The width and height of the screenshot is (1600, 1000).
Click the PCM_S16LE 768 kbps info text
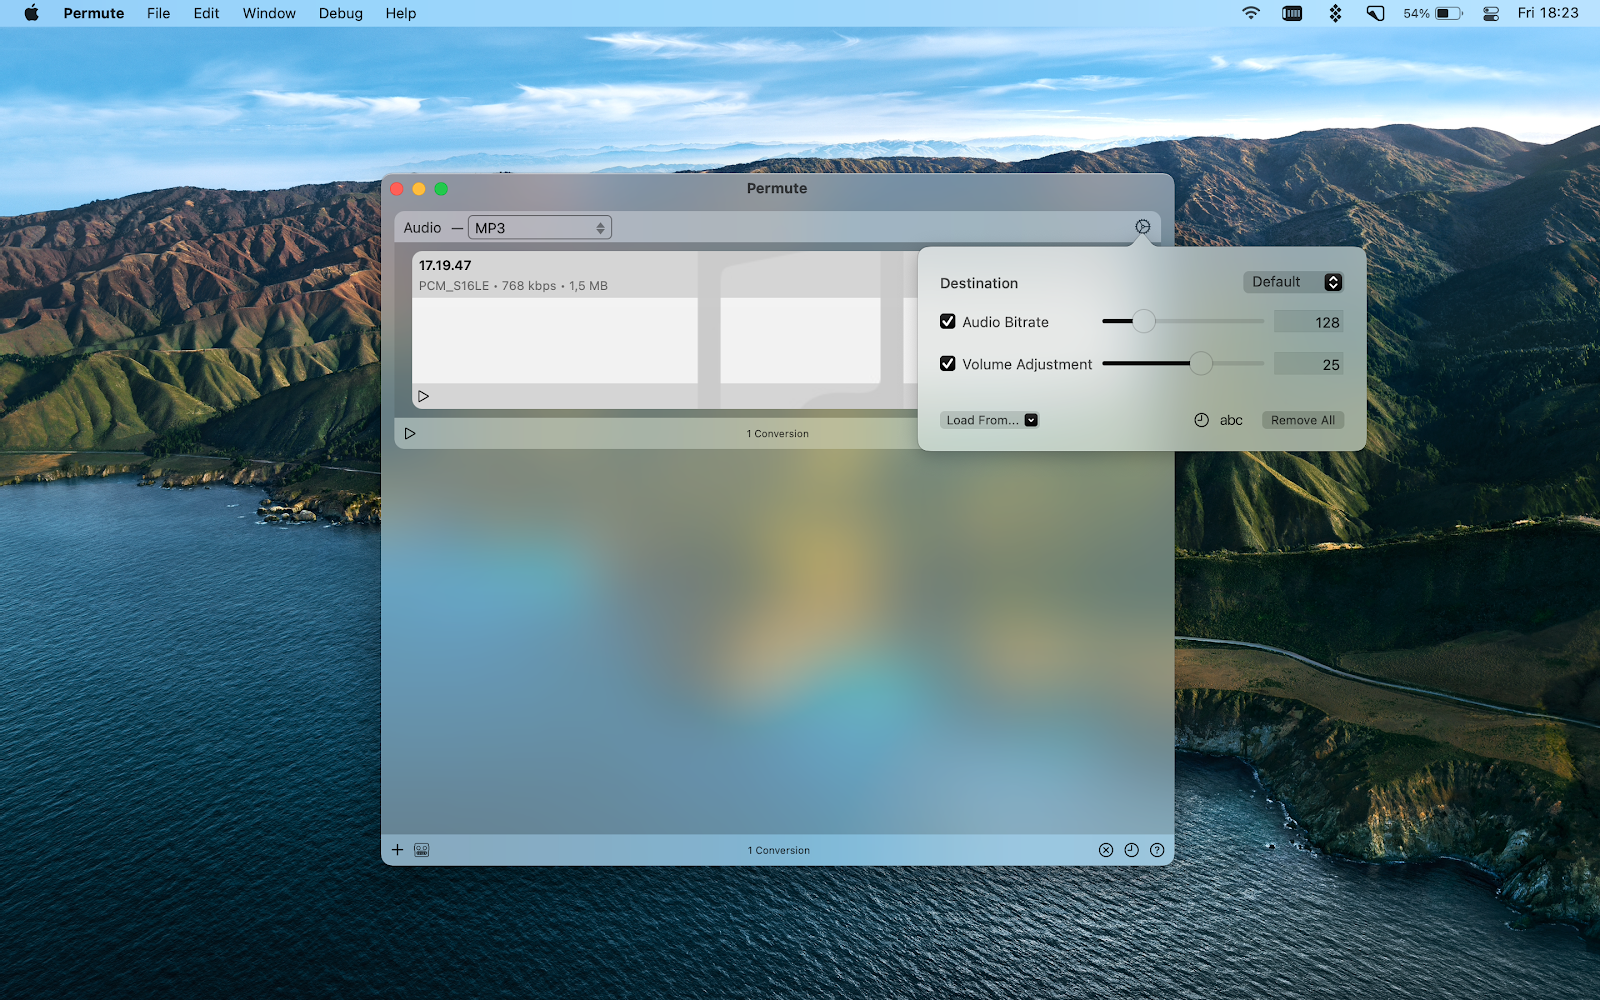[x=513, y=286]
